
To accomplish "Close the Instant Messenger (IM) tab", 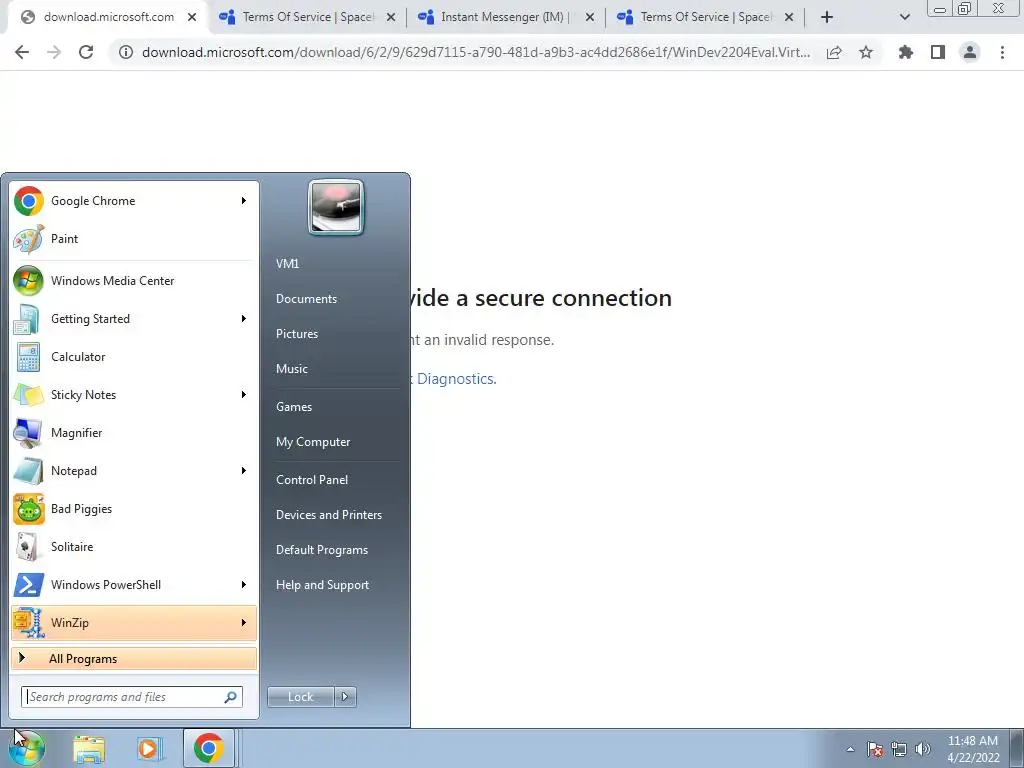I will click(x=590, y=18).
